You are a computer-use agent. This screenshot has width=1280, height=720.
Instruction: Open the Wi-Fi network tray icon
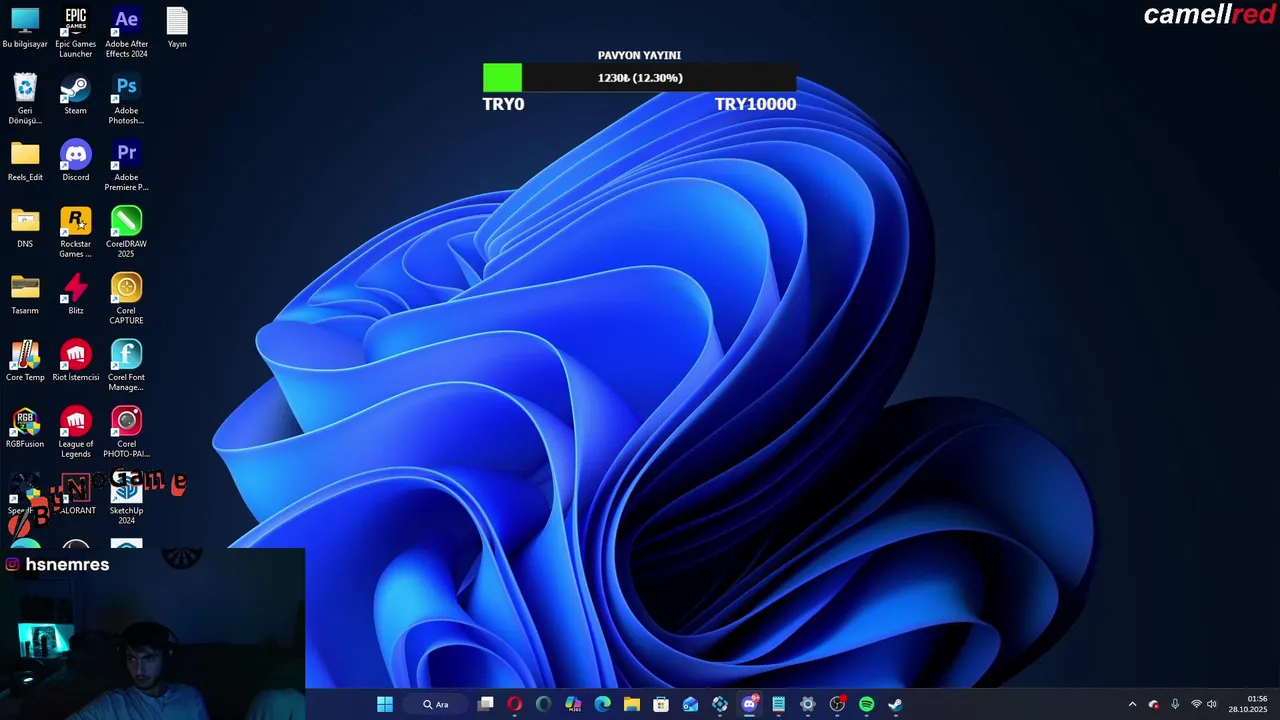coord(1196,704)
